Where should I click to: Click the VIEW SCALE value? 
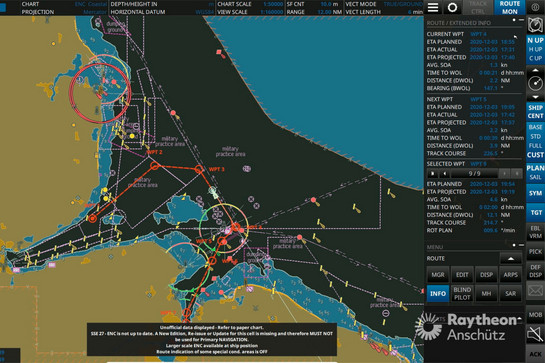(271, 12)
